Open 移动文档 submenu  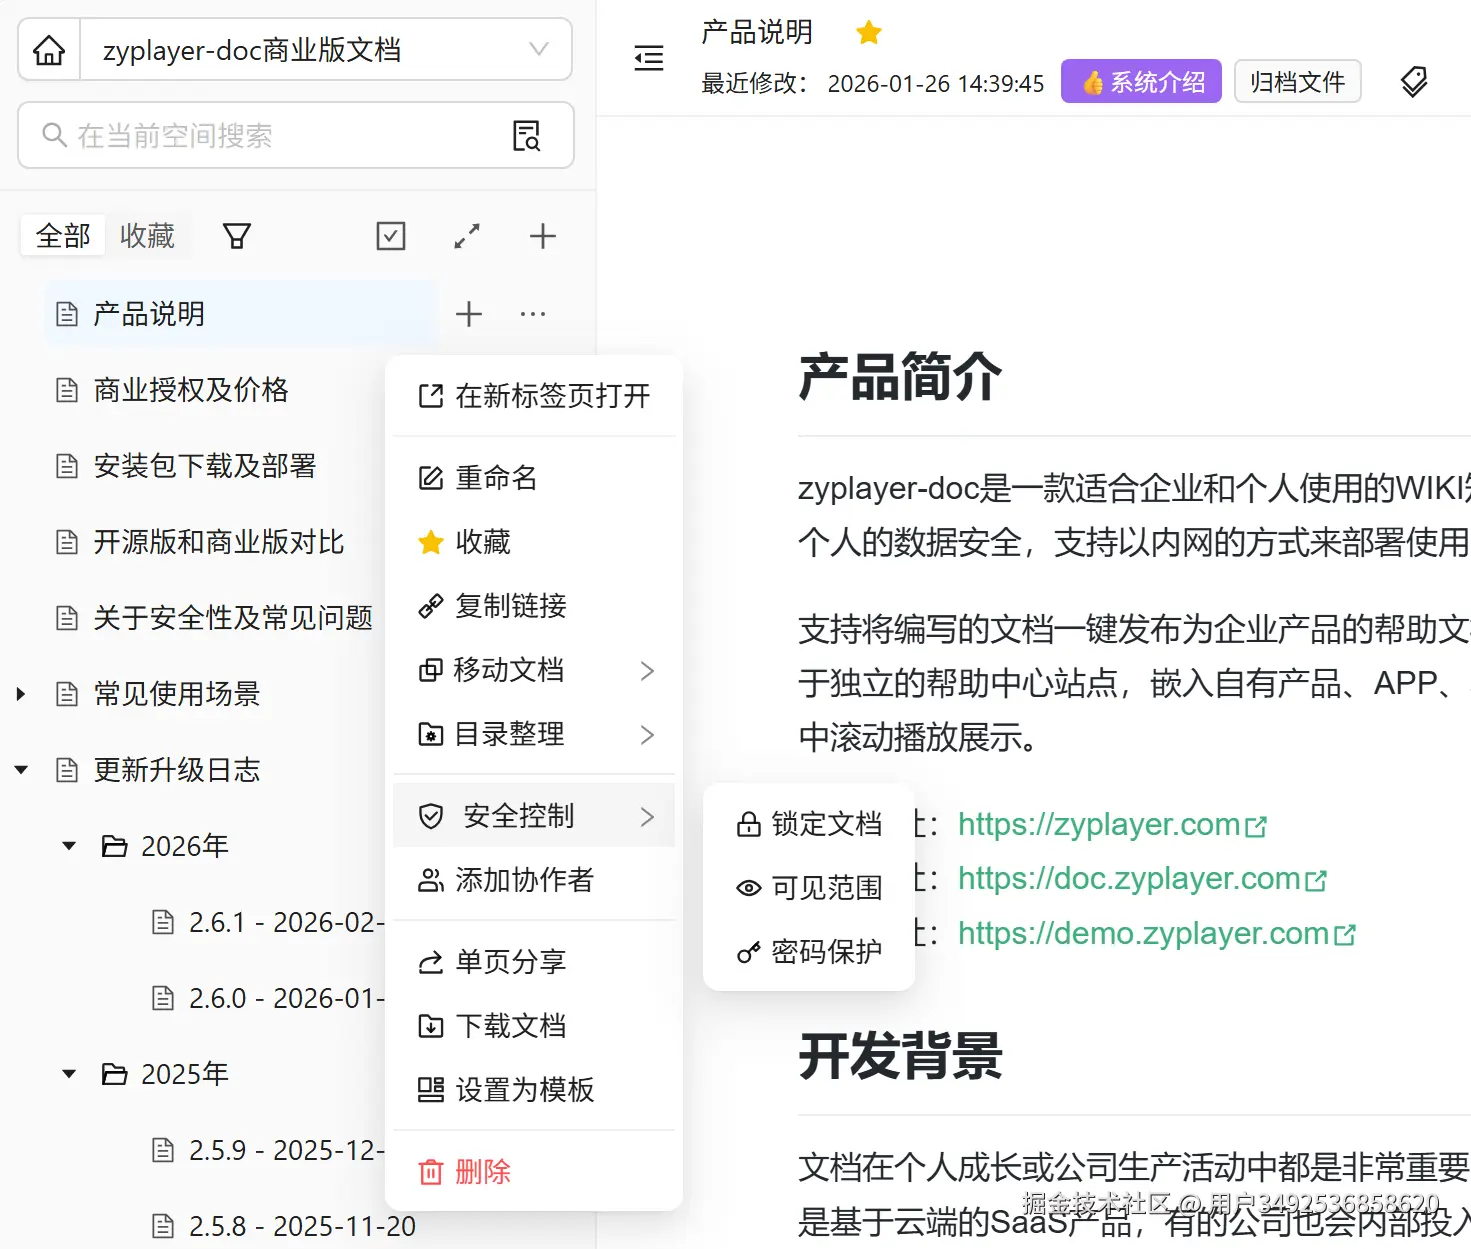point(534,670)
